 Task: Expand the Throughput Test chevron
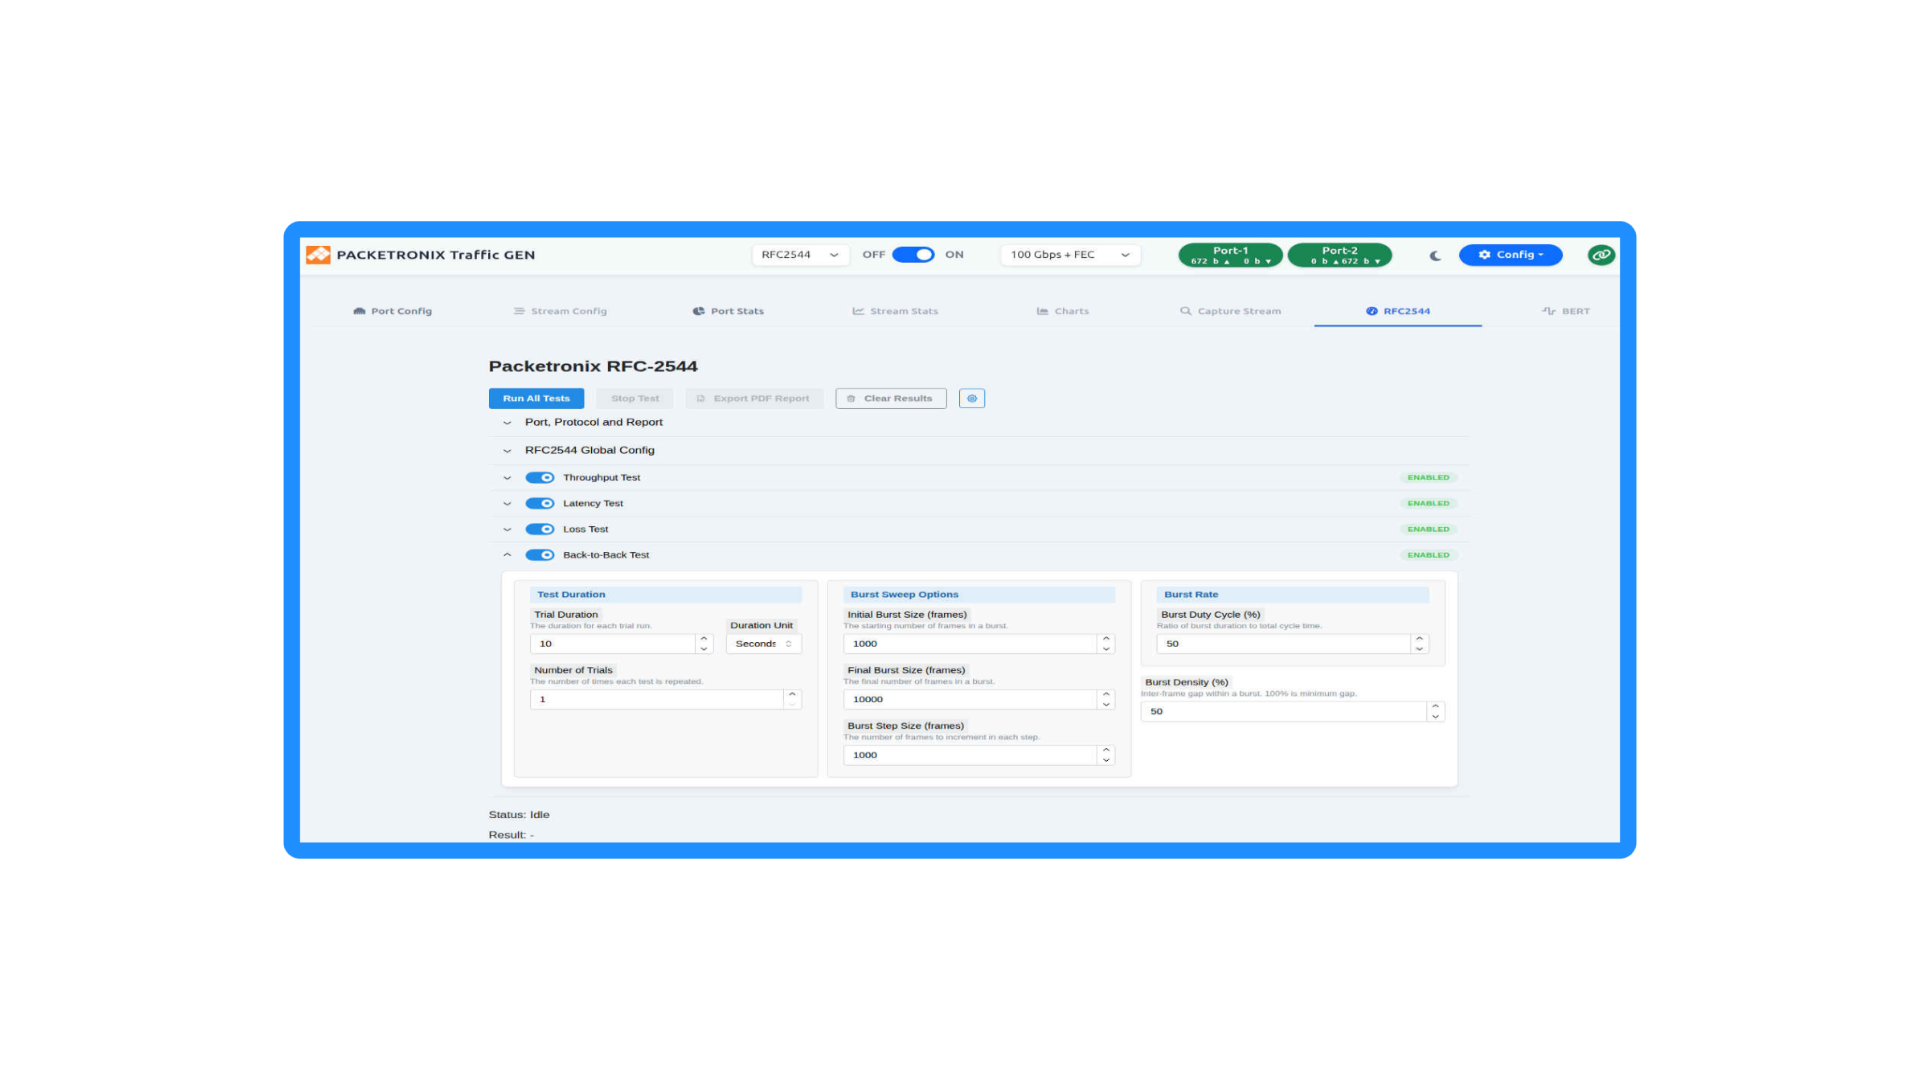(507, 478)
